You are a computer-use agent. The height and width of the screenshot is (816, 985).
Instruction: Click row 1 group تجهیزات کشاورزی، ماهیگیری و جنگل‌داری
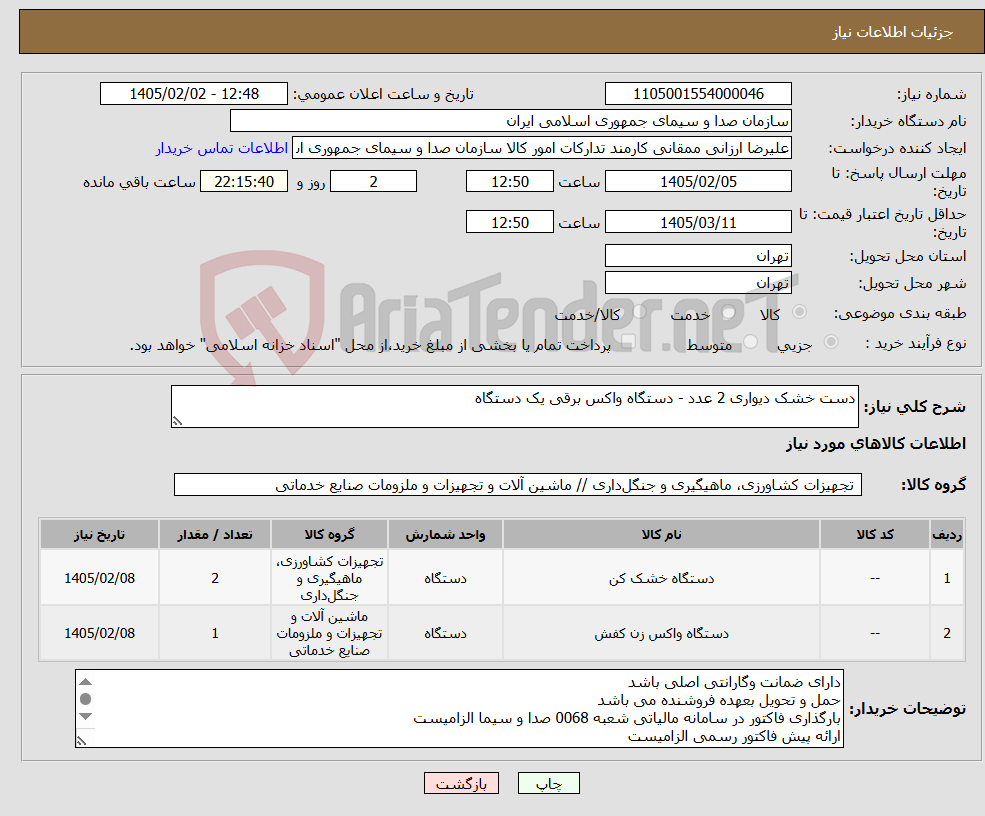coord(329,578)
